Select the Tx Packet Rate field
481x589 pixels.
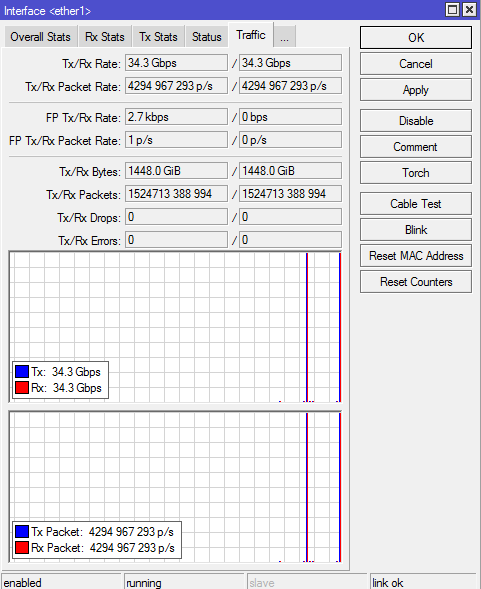pos(176,86)
